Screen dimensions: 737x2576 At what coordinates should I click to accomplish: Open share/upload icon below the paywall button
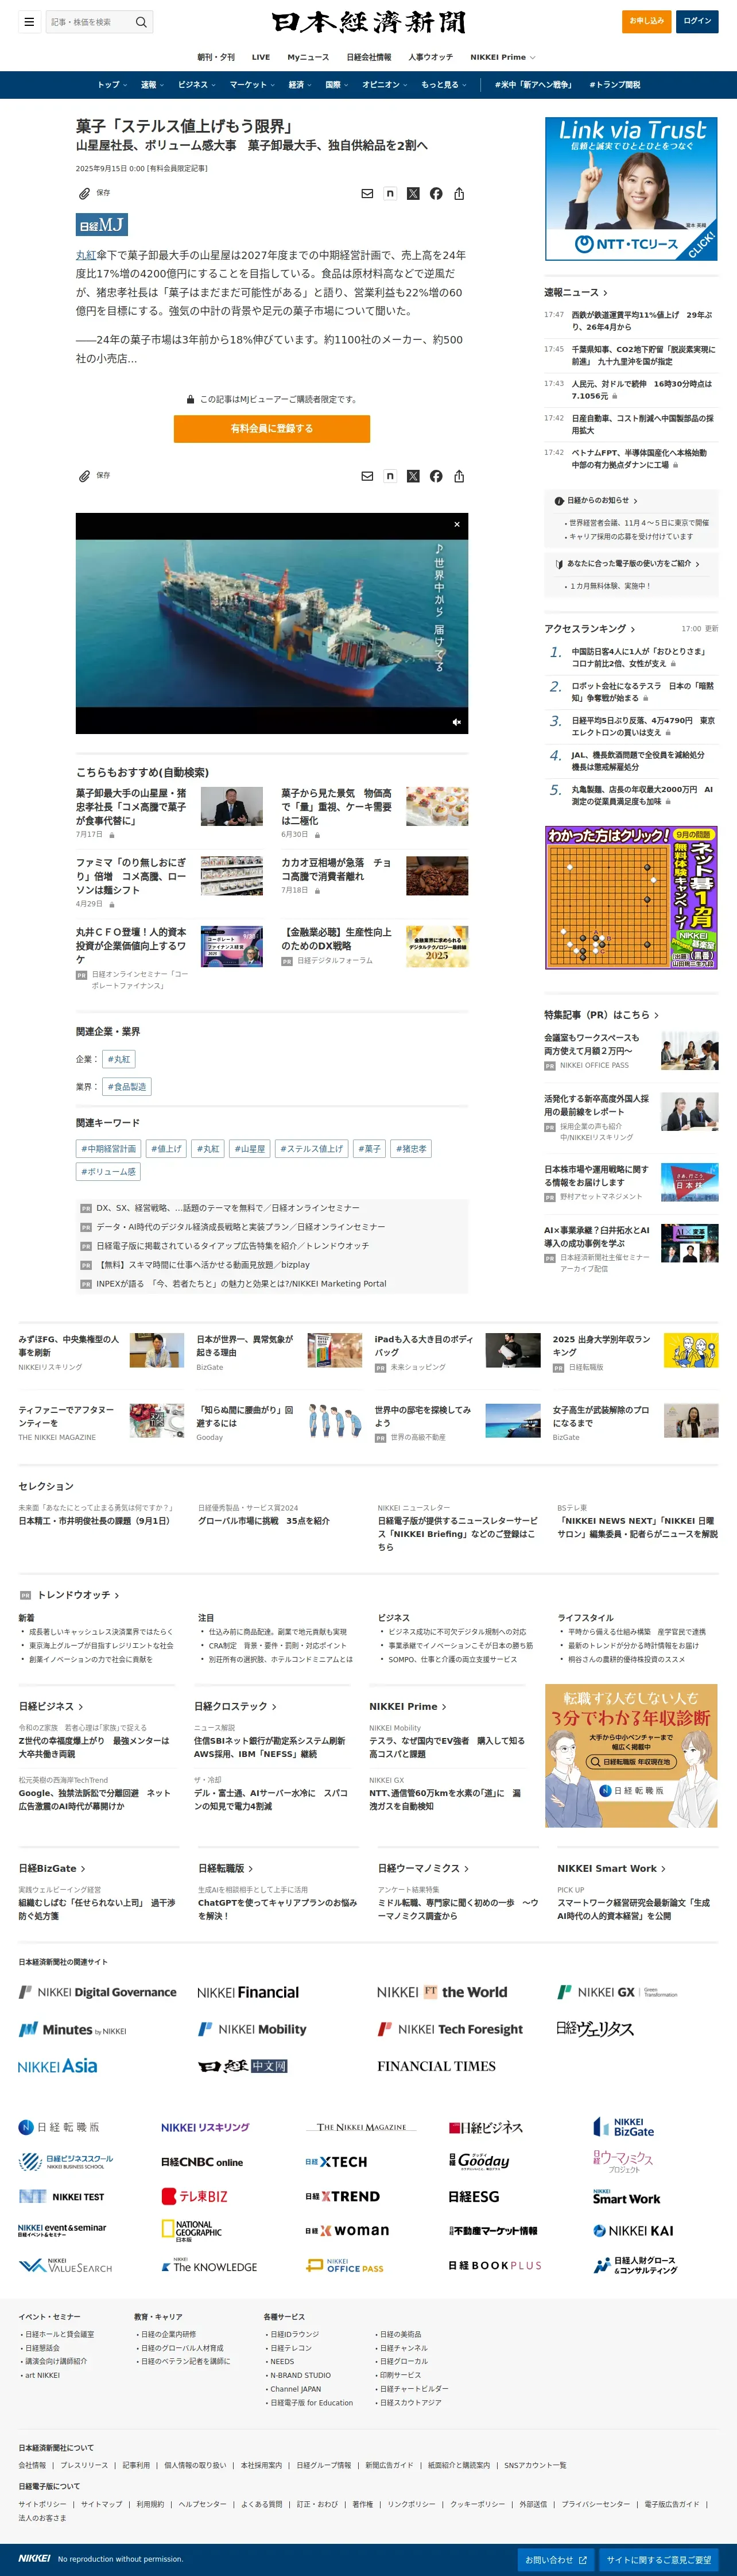tap(459, 476)
